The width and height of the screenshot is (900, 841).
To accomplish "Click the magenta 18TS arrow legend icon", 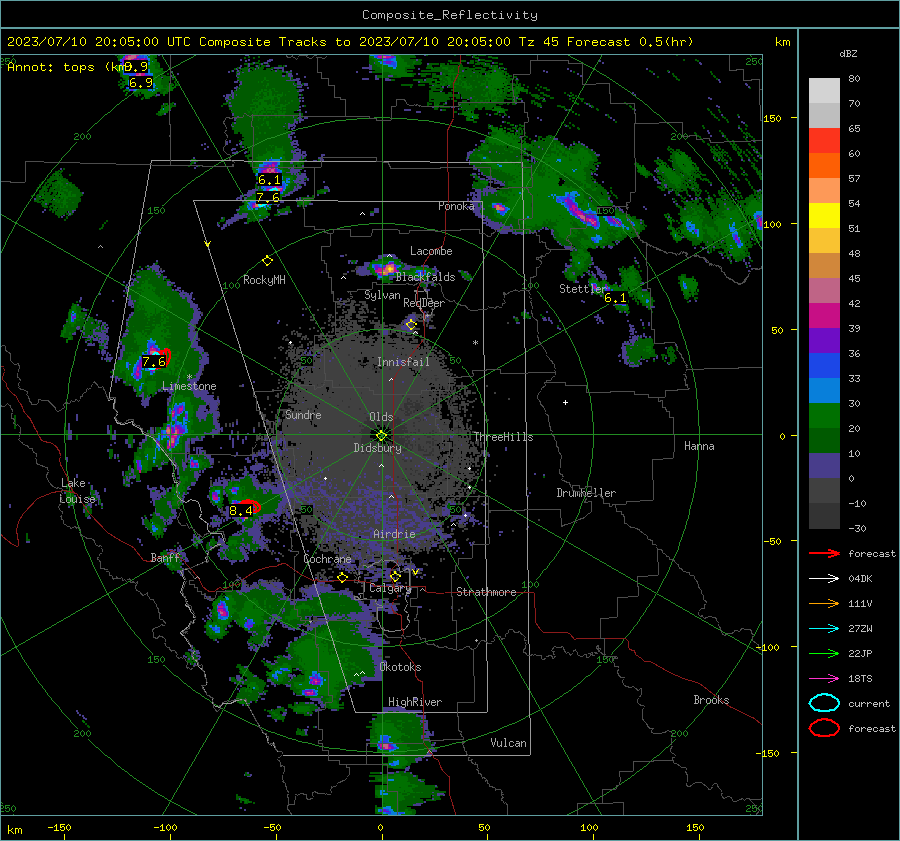I will pyautogui.click(x=824, y=679).
